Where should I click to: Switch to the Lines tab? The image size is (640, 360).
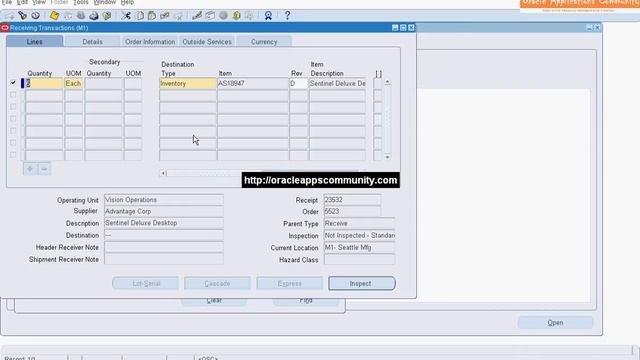point(35,42)
